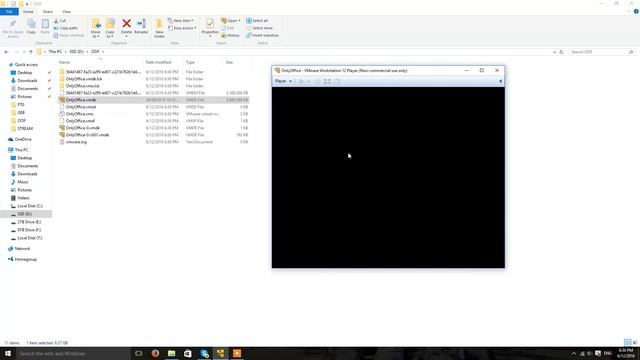Image resolution: width=640 pixels, height=360 pixels.
Task: Open Task View on the taskbar
Action: pyautogui.click(x=139, y=353)
